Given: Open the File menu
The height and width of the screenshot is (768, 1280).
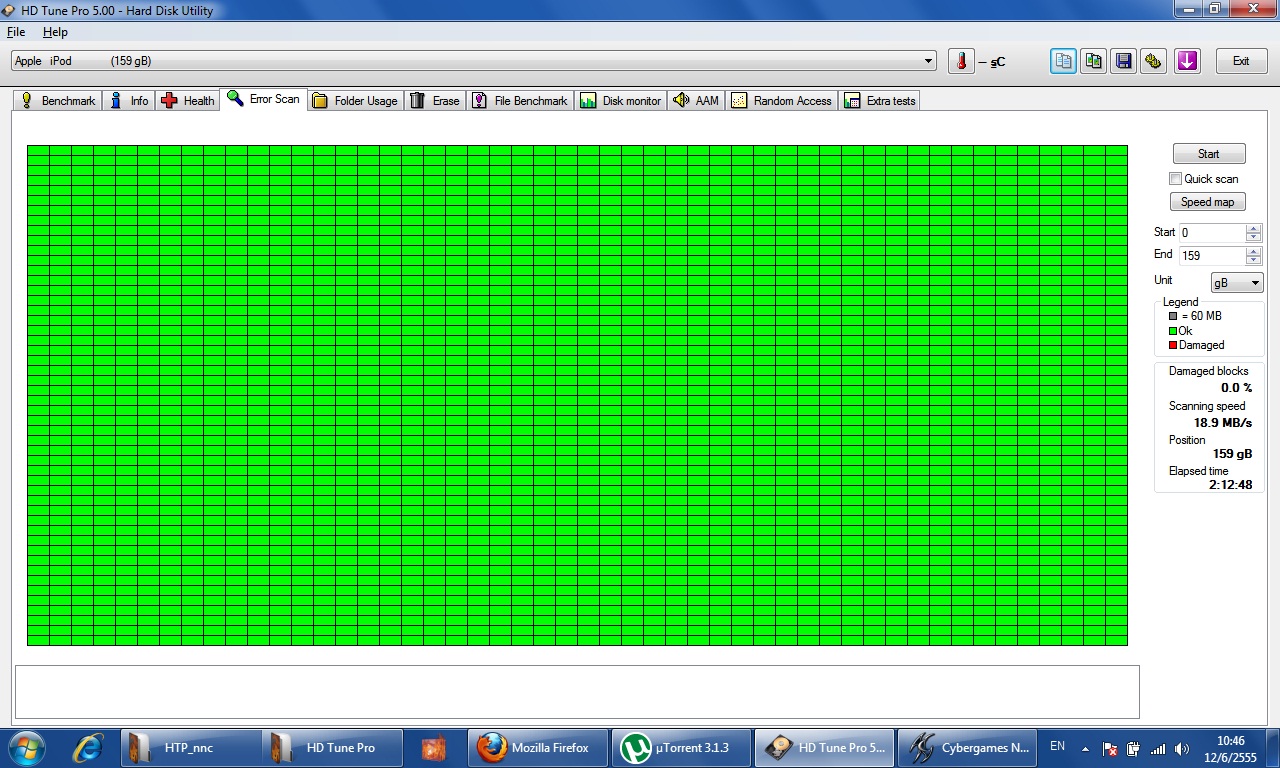Looking at the screenshot, I should 16,32.
